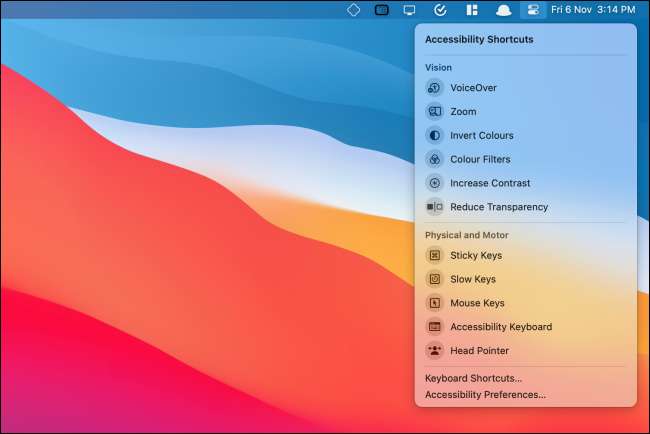650x434 pixels.
Task: Click the Invert Colours half-circle icon
Action: (x=434, y=136)
